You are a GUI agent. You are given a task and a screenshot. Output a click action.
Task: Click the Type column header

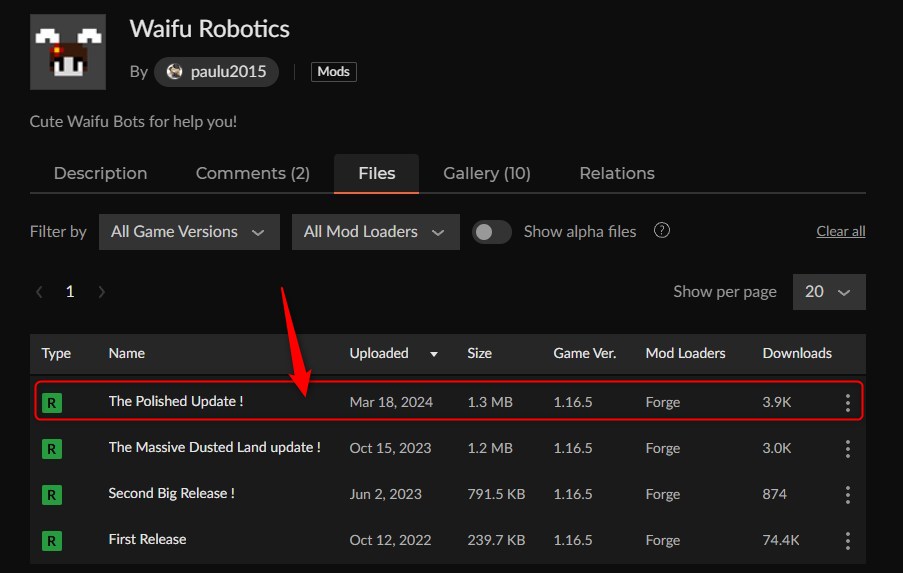pos(56,353)
